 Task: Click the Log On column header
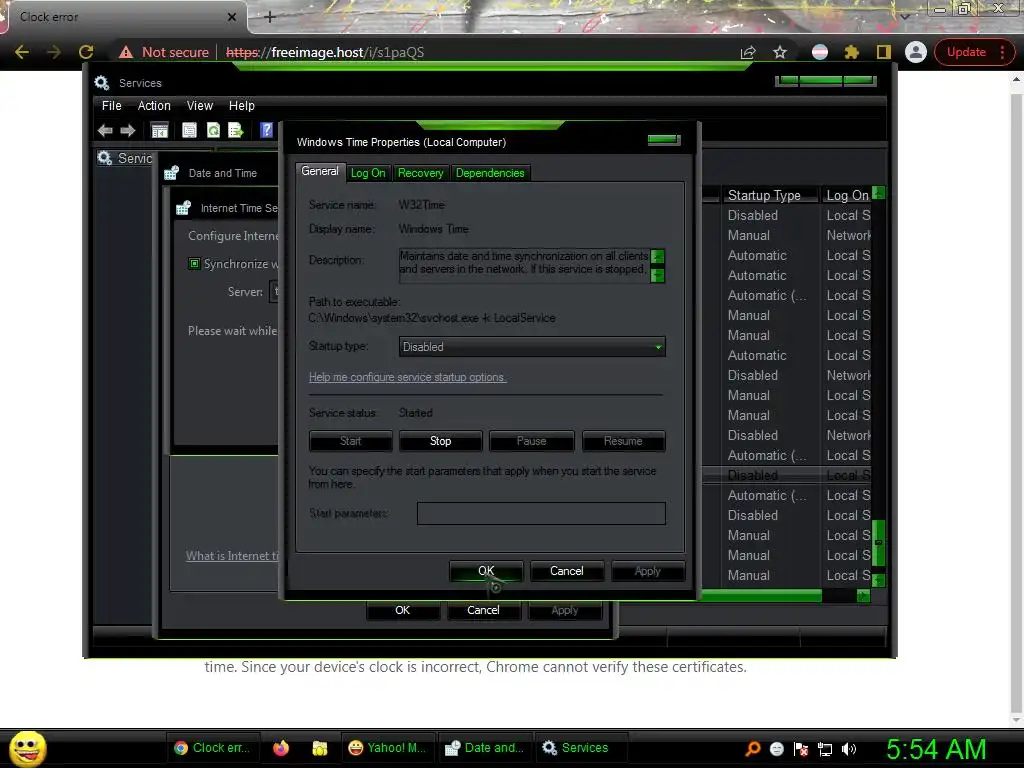coord(847,195)
